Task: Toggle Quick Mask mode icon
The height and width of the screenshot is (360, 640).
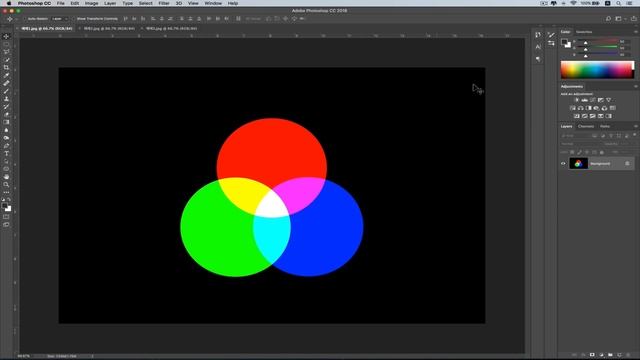Action: tap(6, 217)
